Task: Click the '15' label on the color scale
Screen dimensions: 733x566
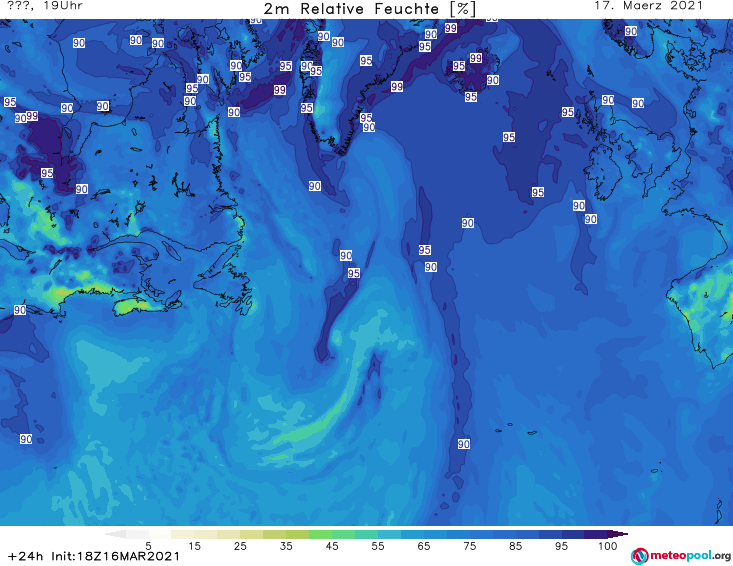Action: (194, 546)
